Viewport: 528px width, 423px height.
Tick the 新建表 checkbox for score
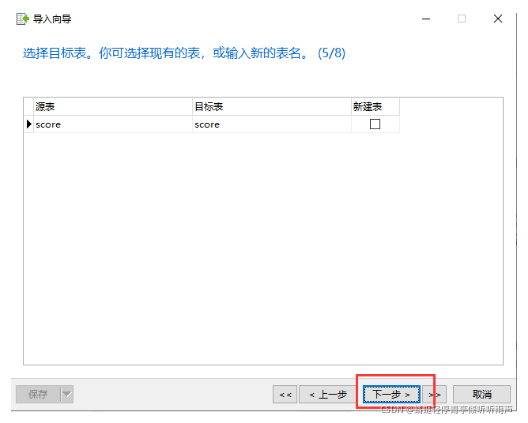[x=375, y=124]
